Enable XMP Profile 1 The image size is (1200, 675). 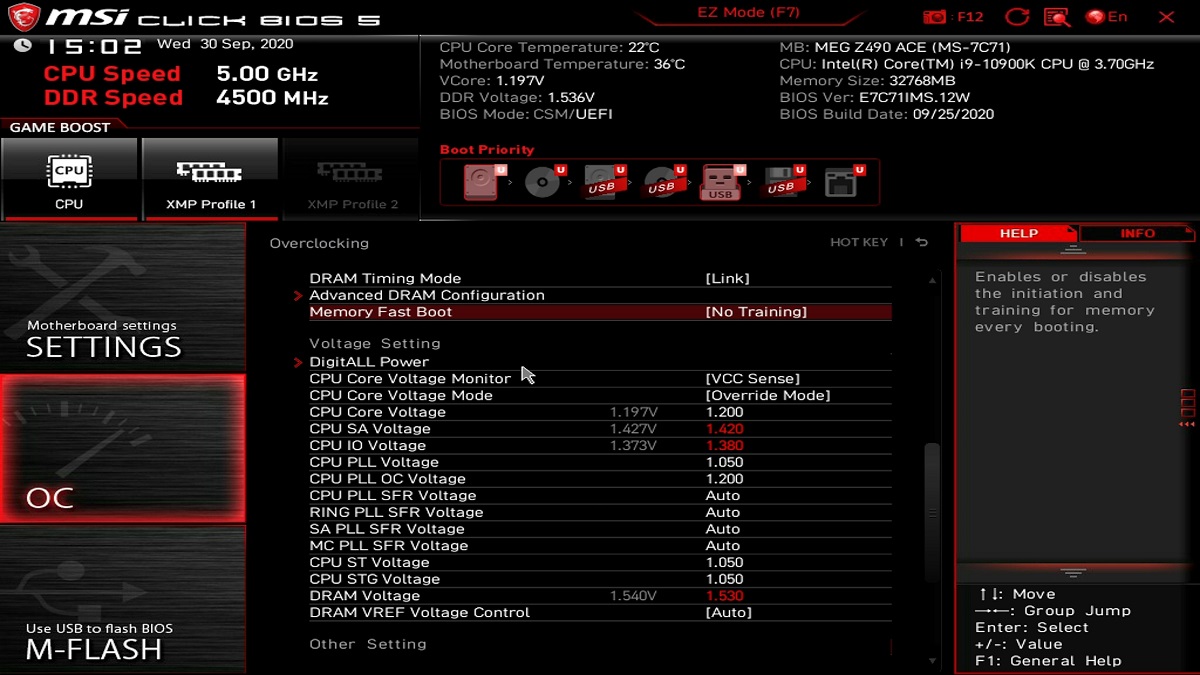210,179
